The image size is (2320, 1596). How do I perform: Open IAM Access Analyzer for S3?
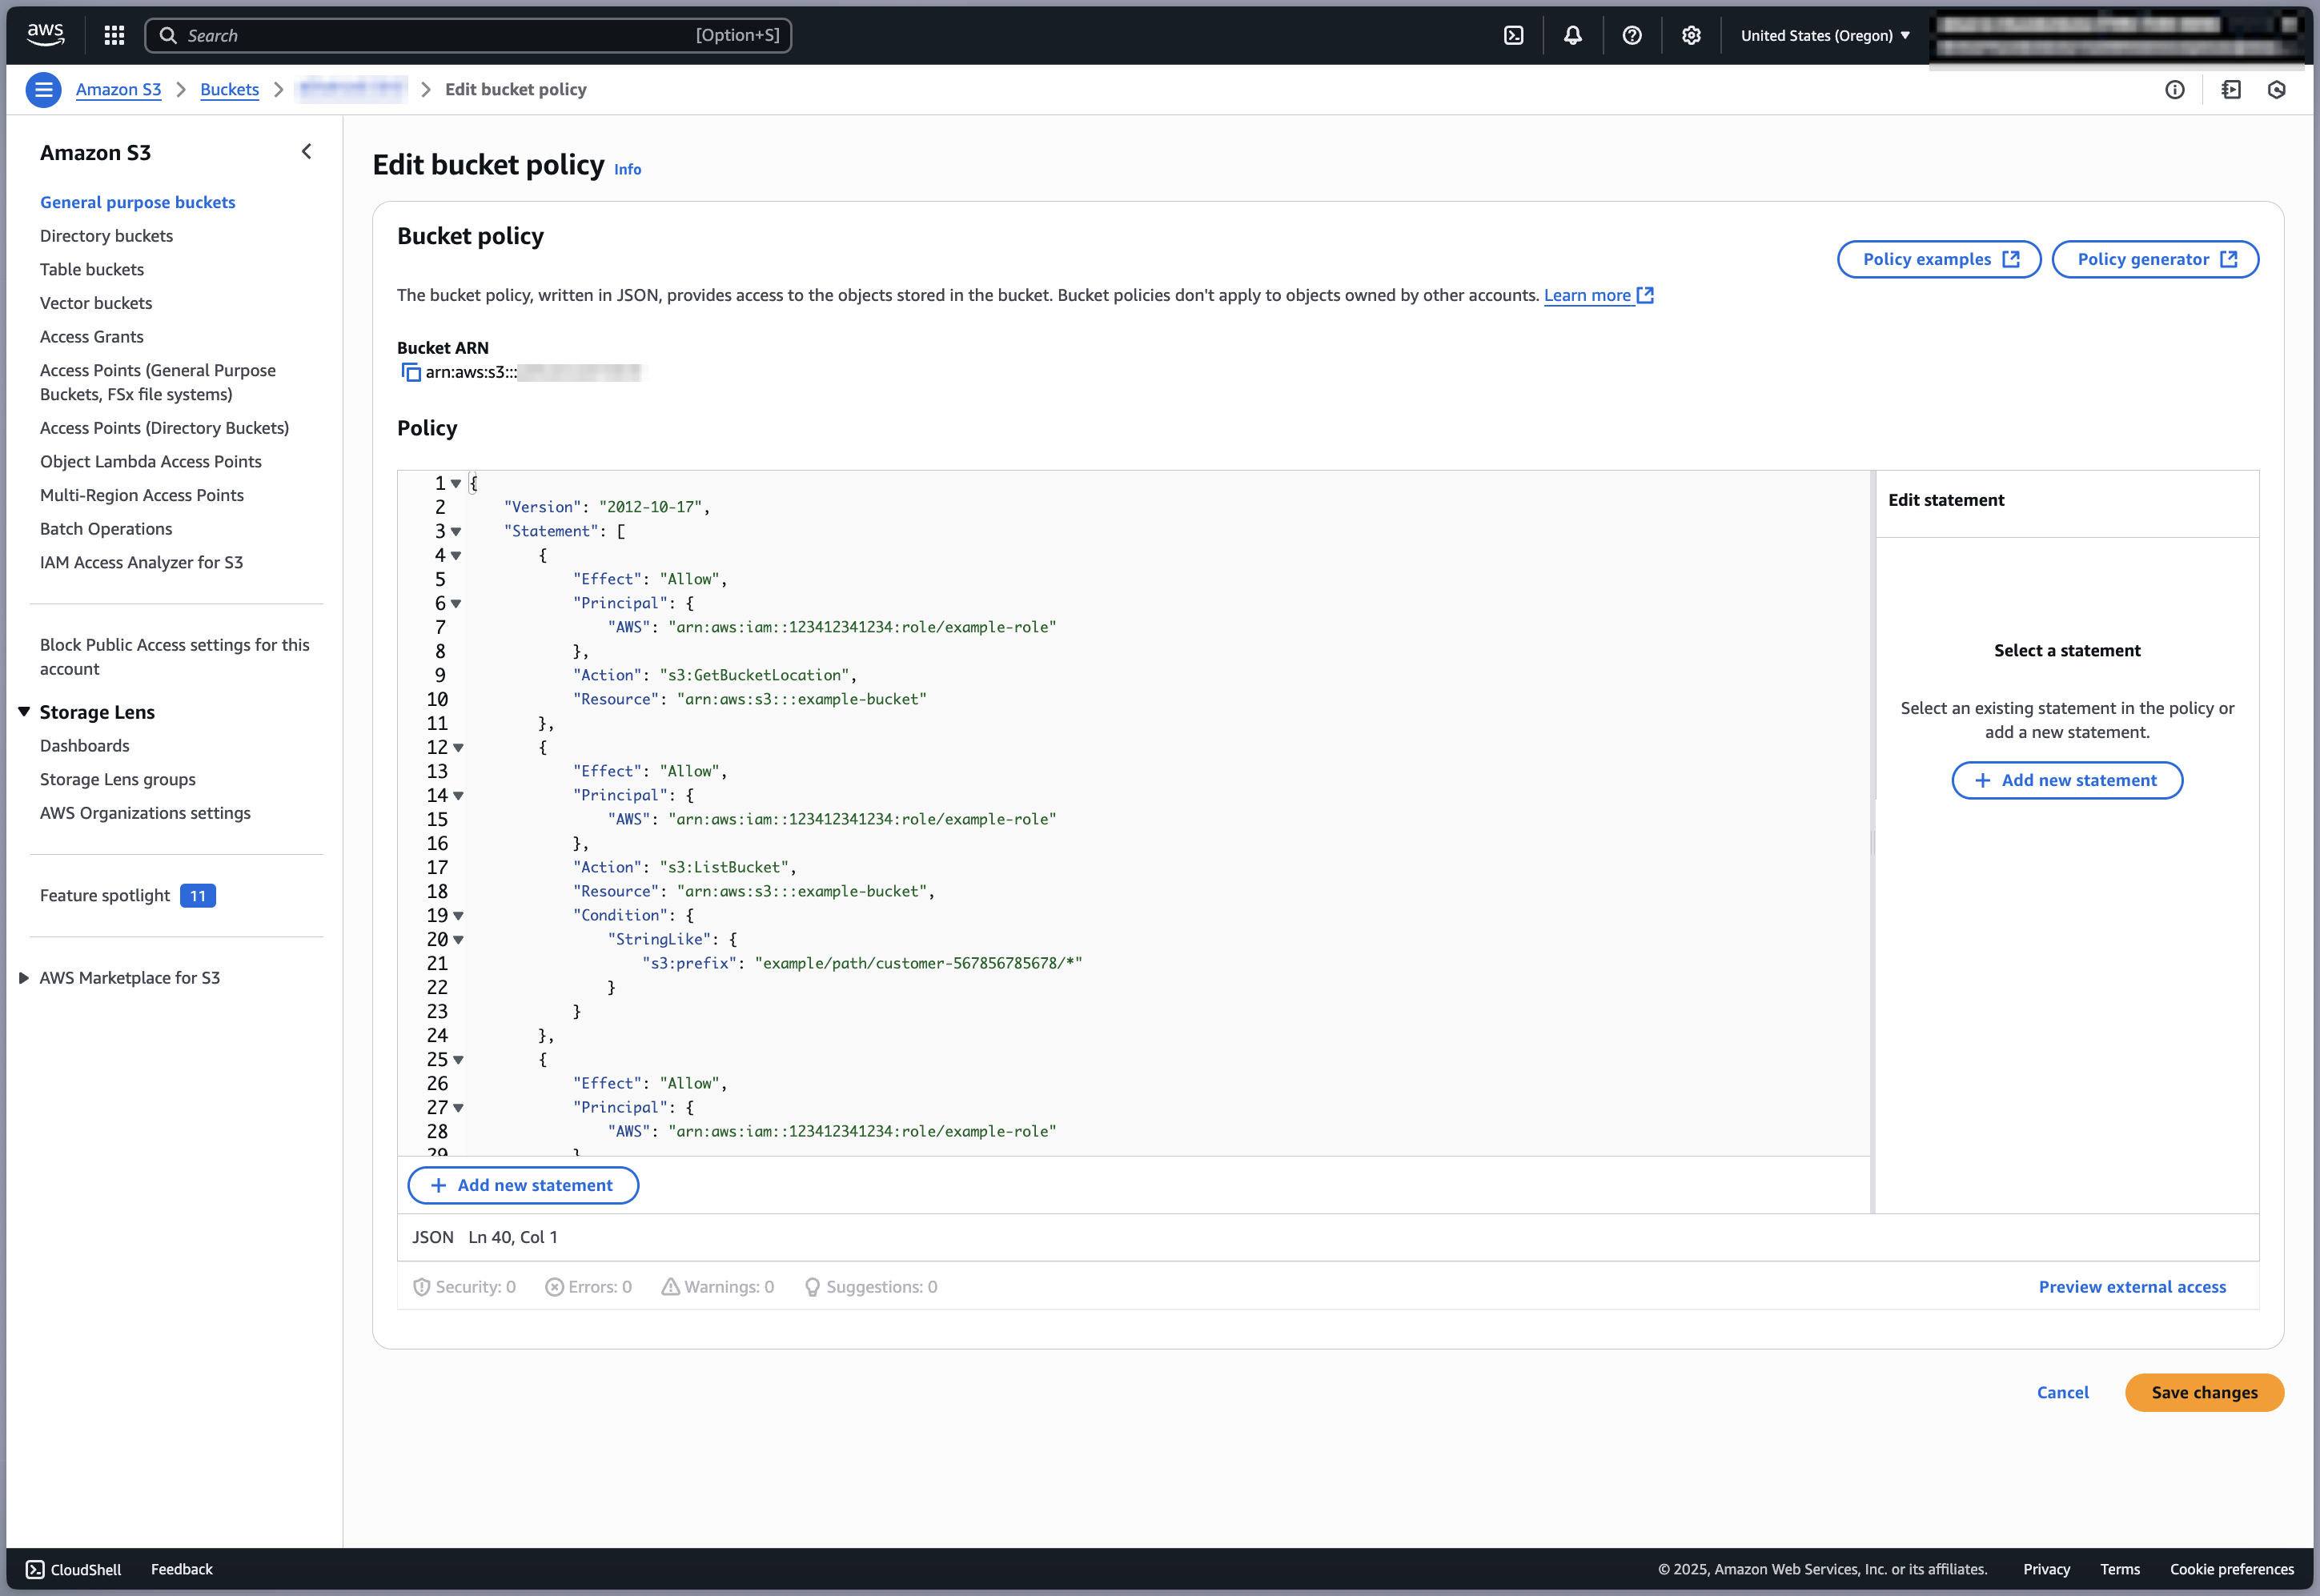[141, 563]
